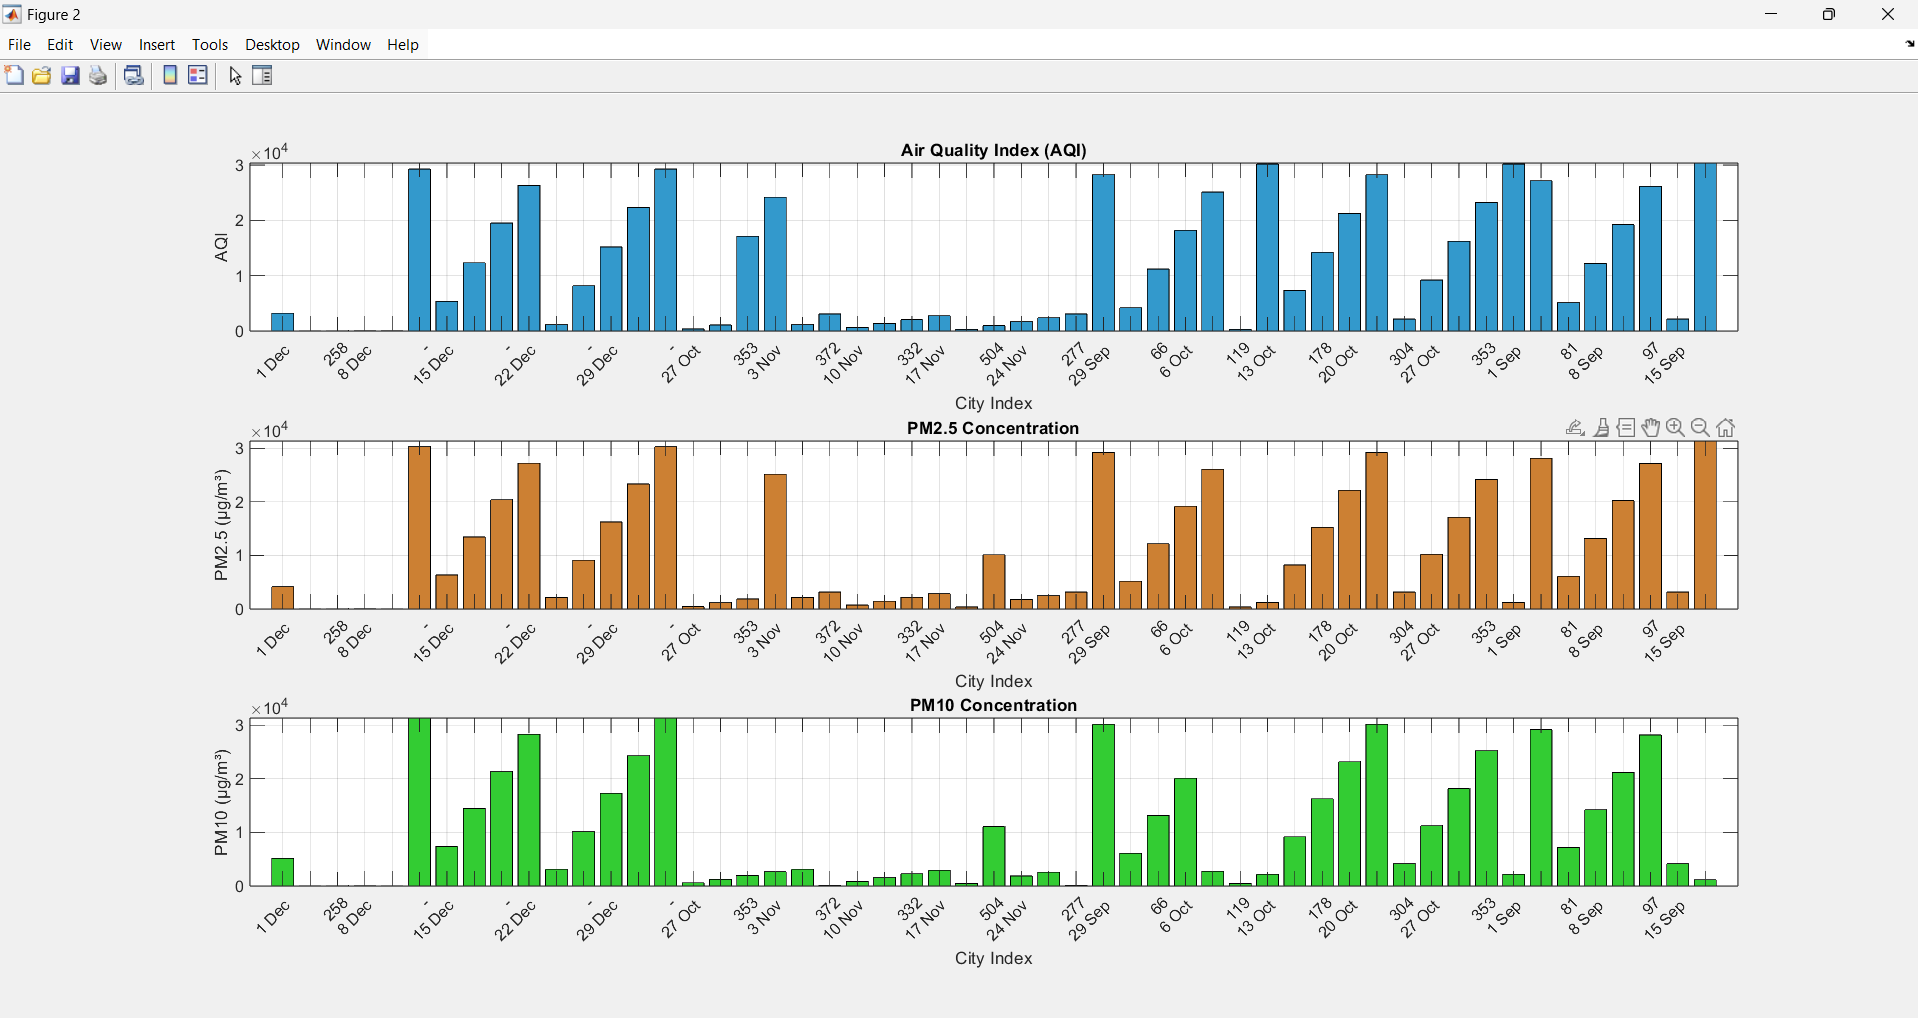Toggle the Insert Legend tool
1918x1018 pixels.
199,76
